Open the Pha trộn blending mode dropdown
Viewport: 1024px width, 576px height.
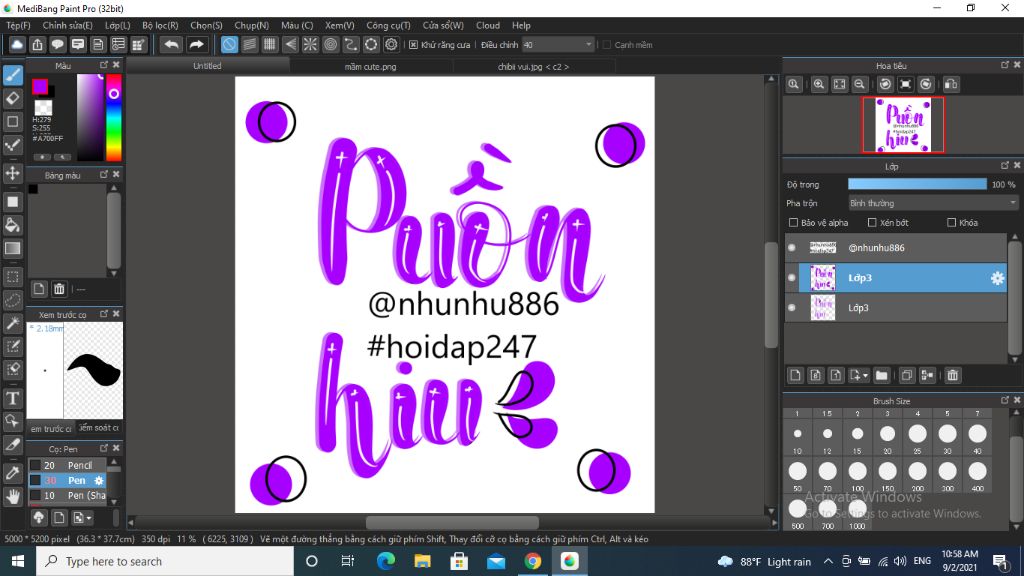[933, 203]
